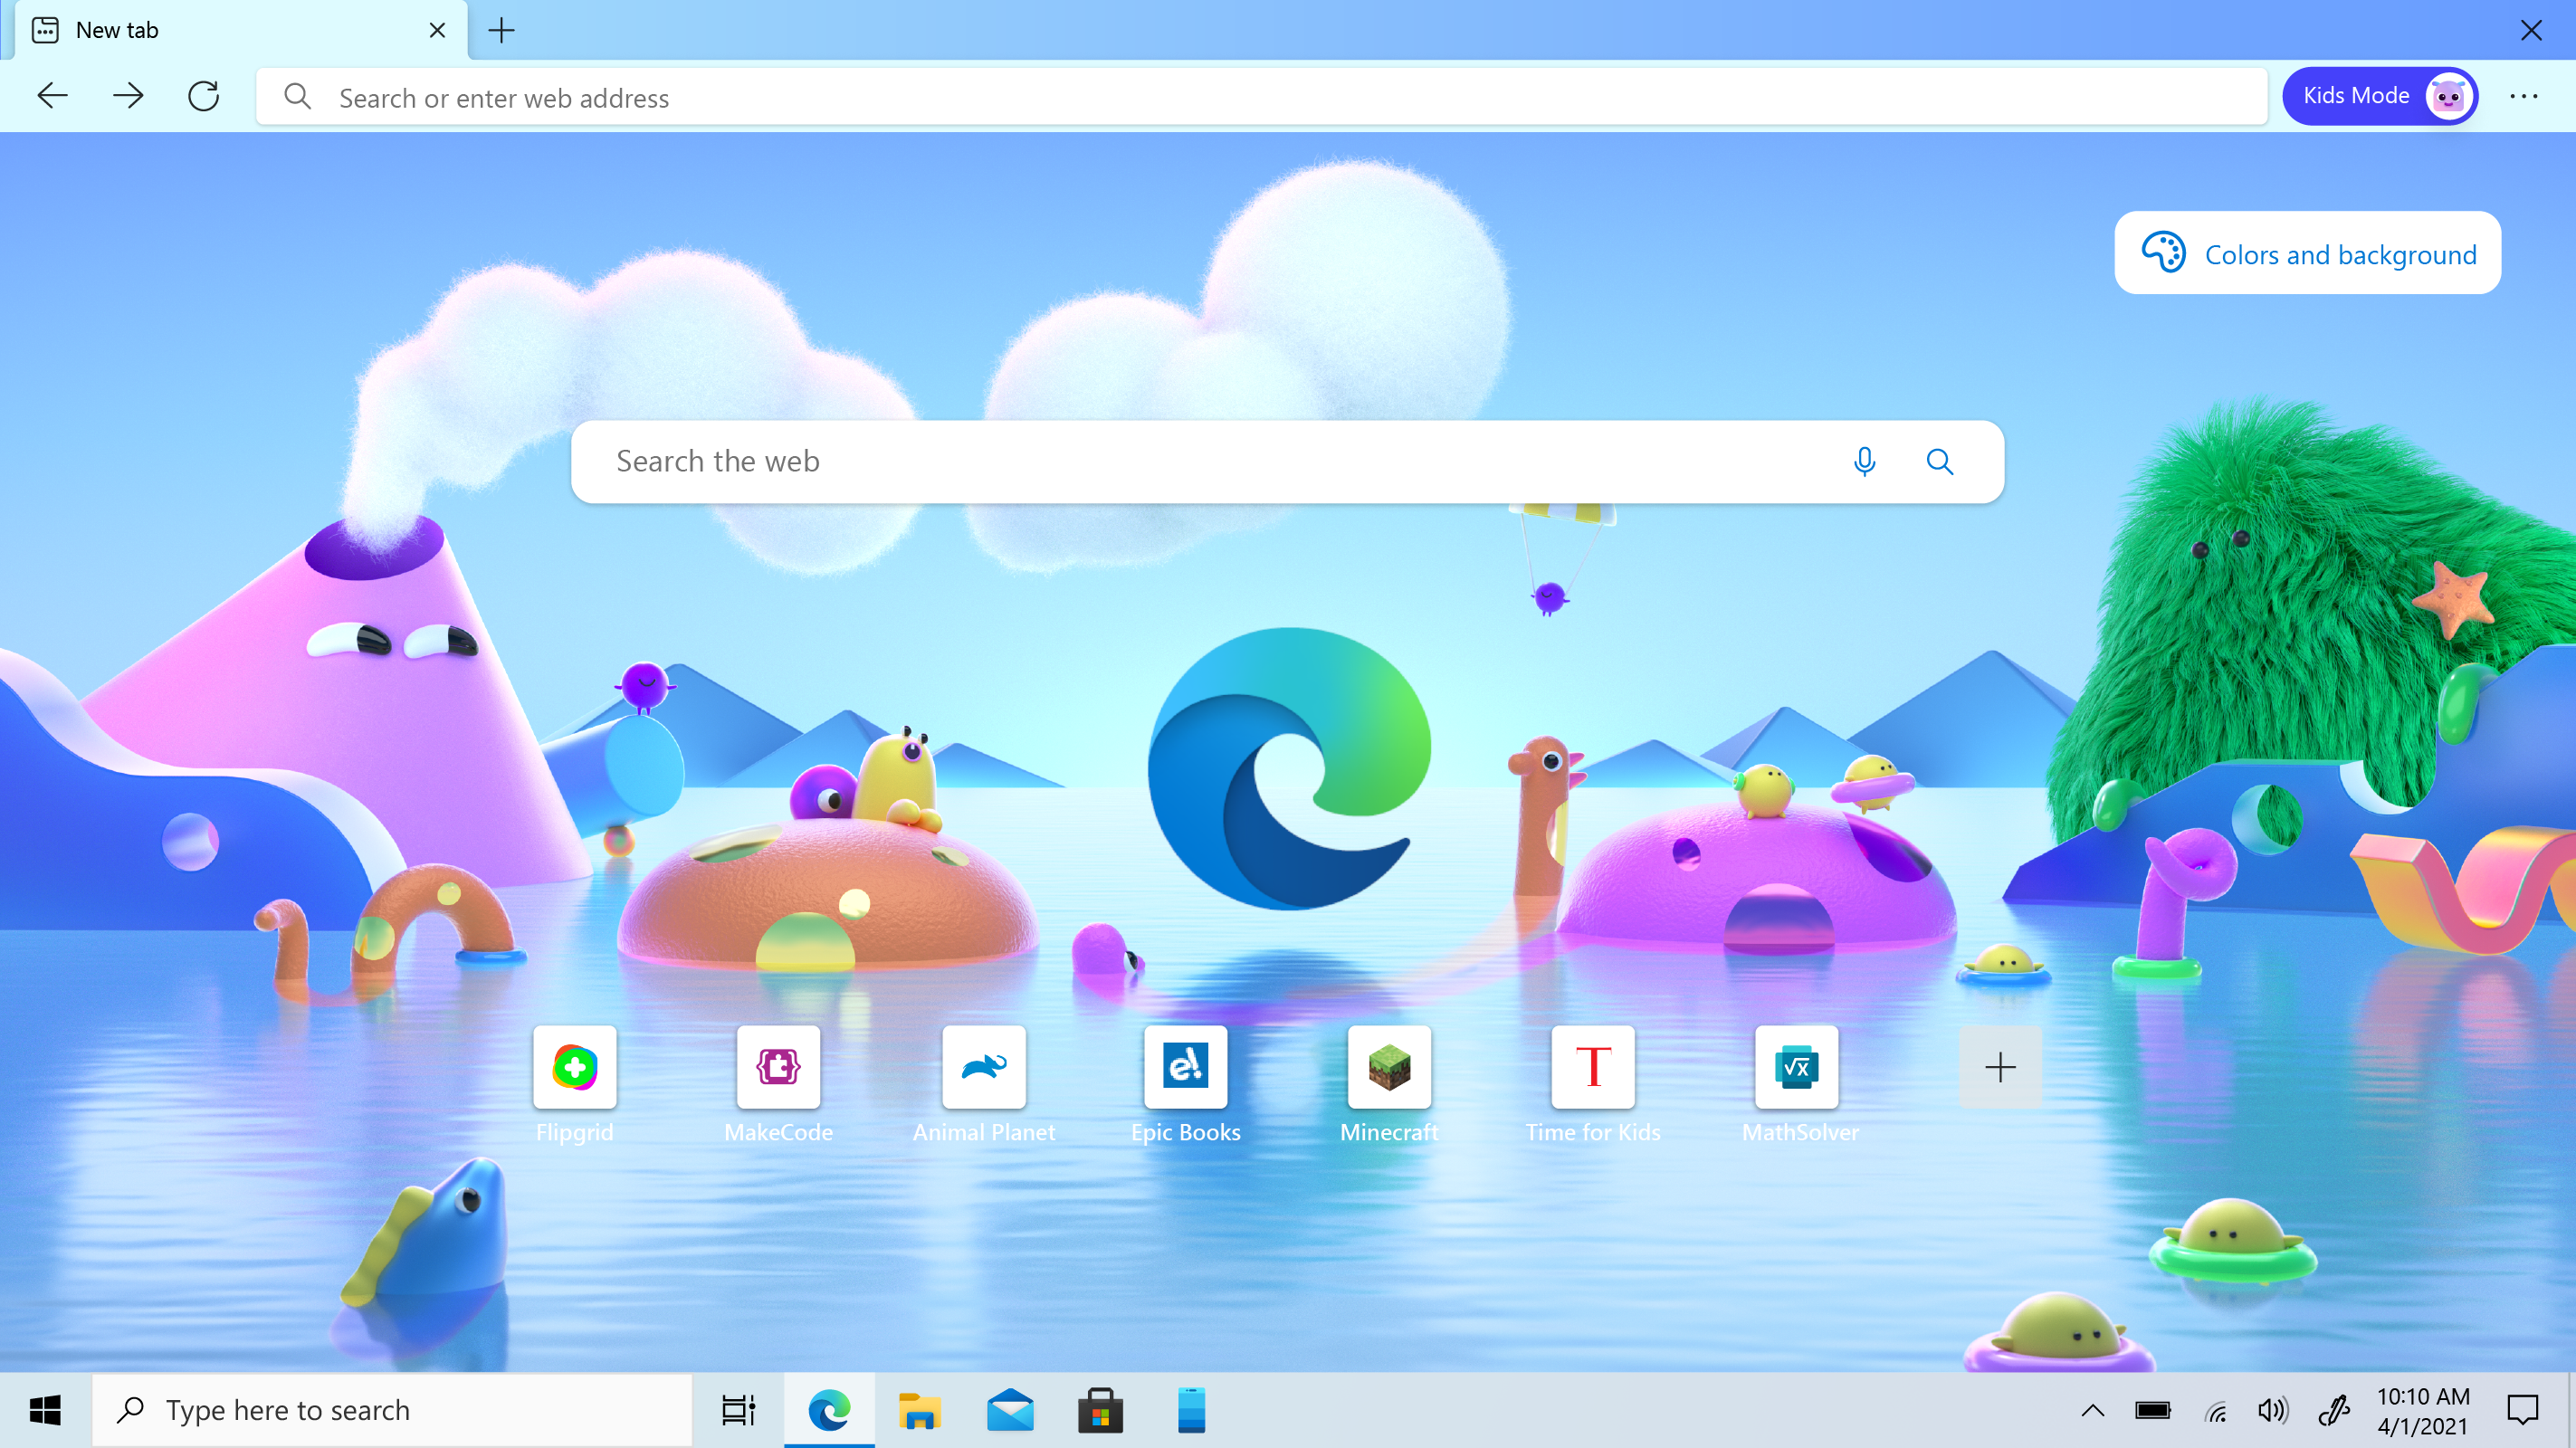Open Time for Kids shortcut
2576x1448 pixels.
pyautogui.click(x=1590, y=1066)
